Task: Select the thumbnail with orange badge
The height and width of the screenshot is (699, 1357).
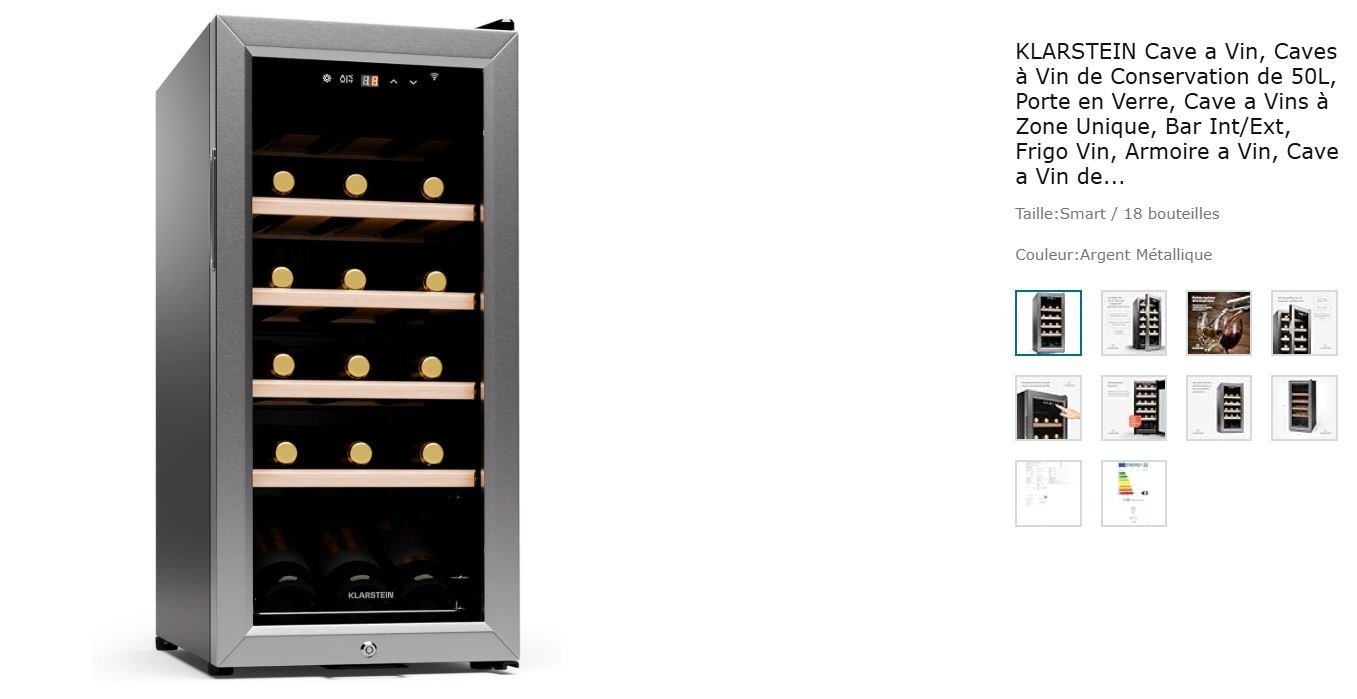Action: tap(1134, 408)
